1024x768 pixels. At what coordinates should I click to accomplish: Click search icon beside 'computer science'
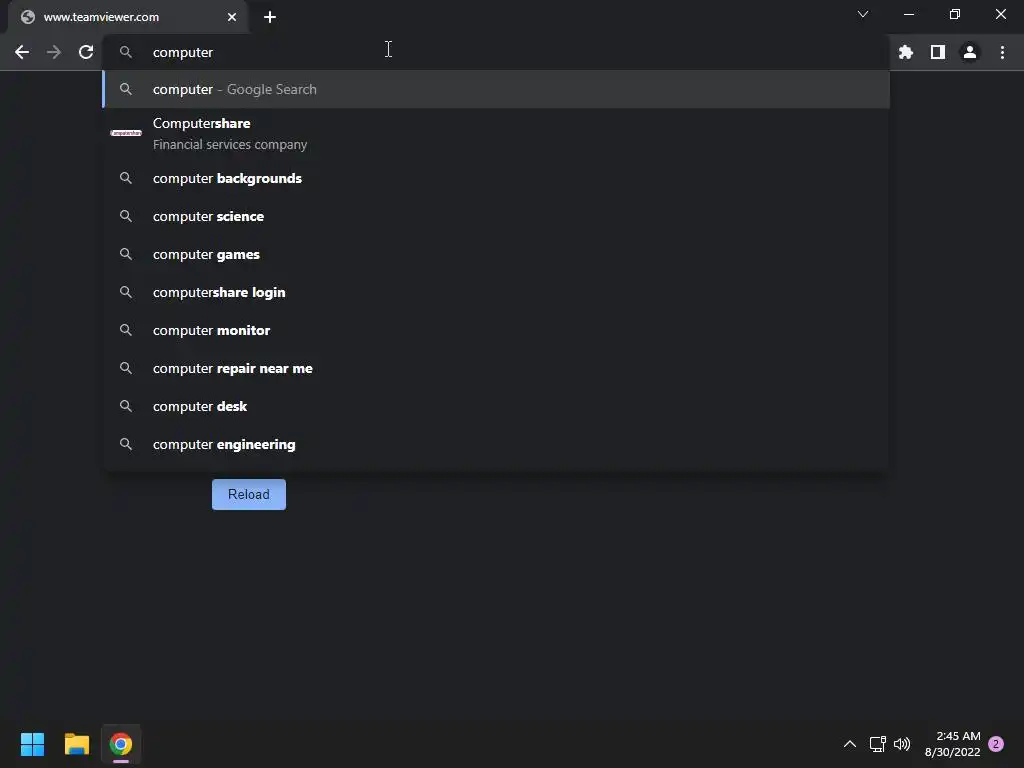[126, 216]
